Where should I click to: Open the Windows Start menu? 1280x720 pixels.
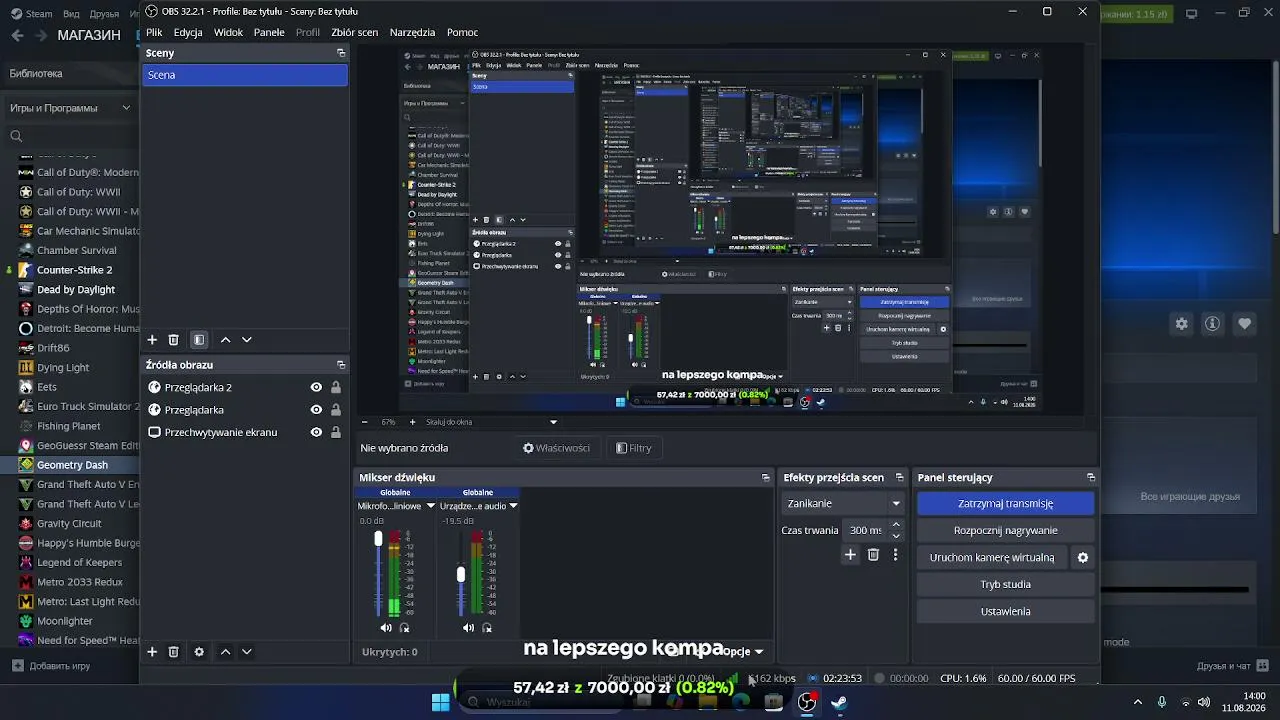[x=440, y=702]
